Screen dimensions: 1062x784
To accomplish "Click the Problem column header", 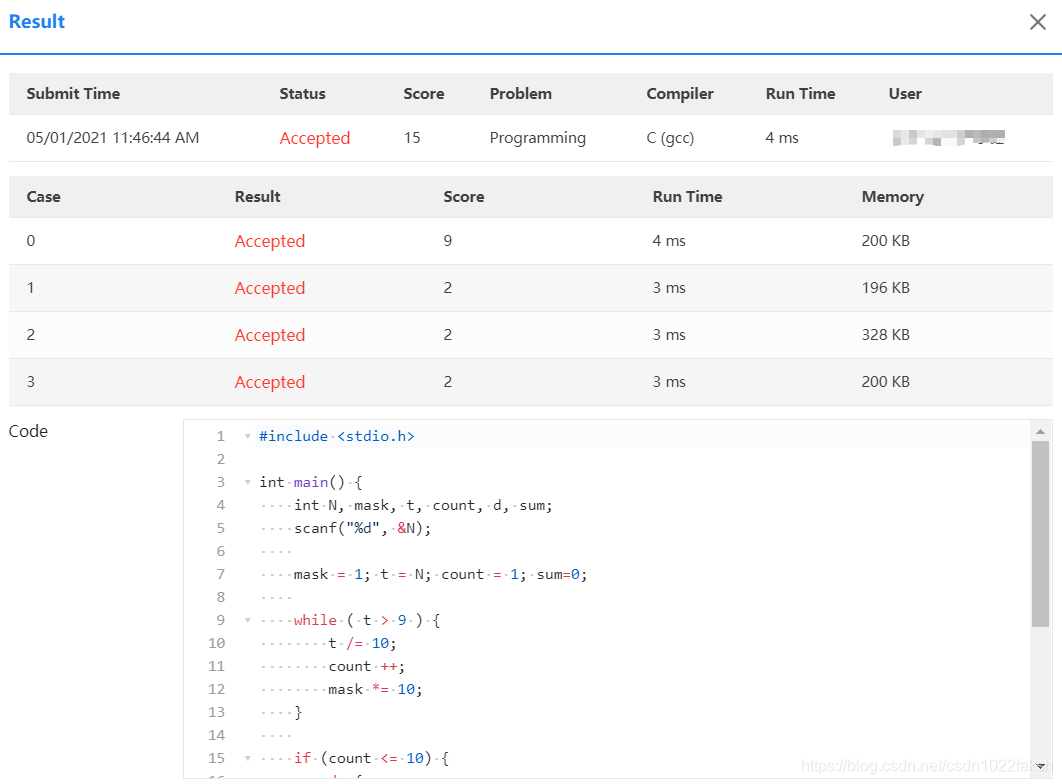I will [520, 93].
